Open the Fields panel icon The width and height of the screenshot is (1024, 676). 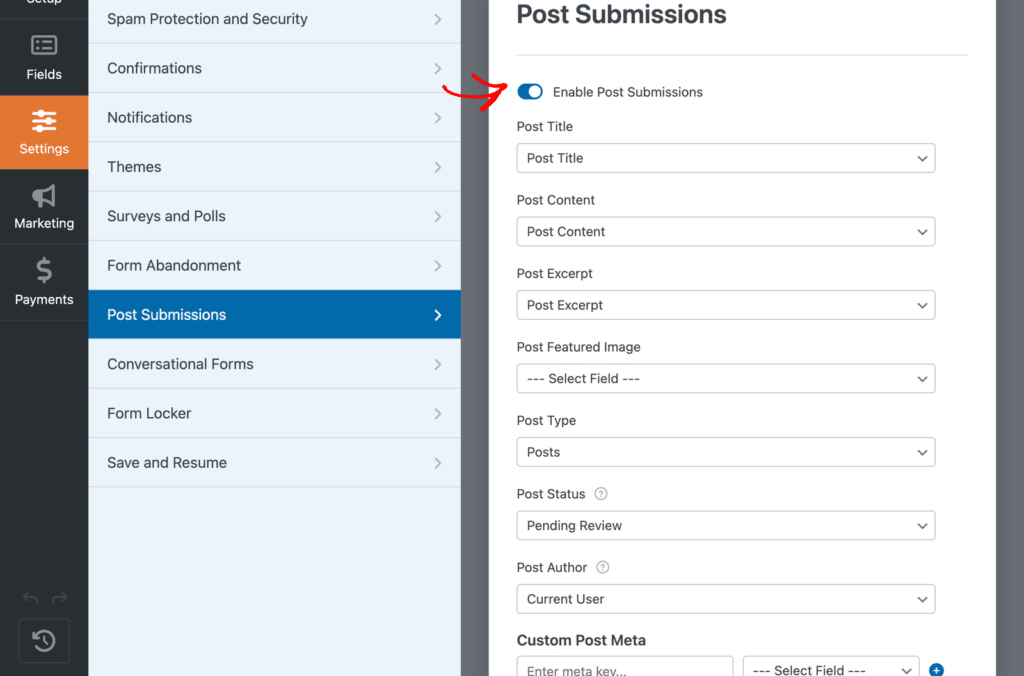(44, 45)
